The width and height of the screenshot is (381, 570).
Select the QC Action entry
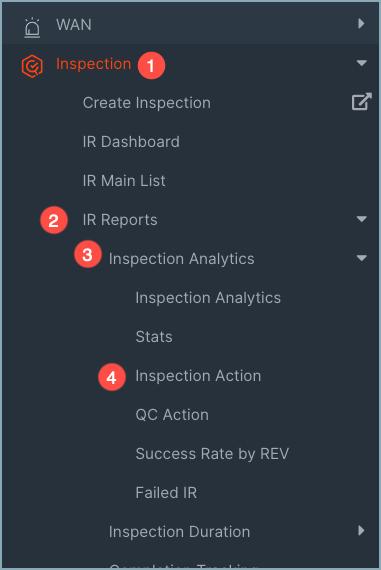[172, 415]
